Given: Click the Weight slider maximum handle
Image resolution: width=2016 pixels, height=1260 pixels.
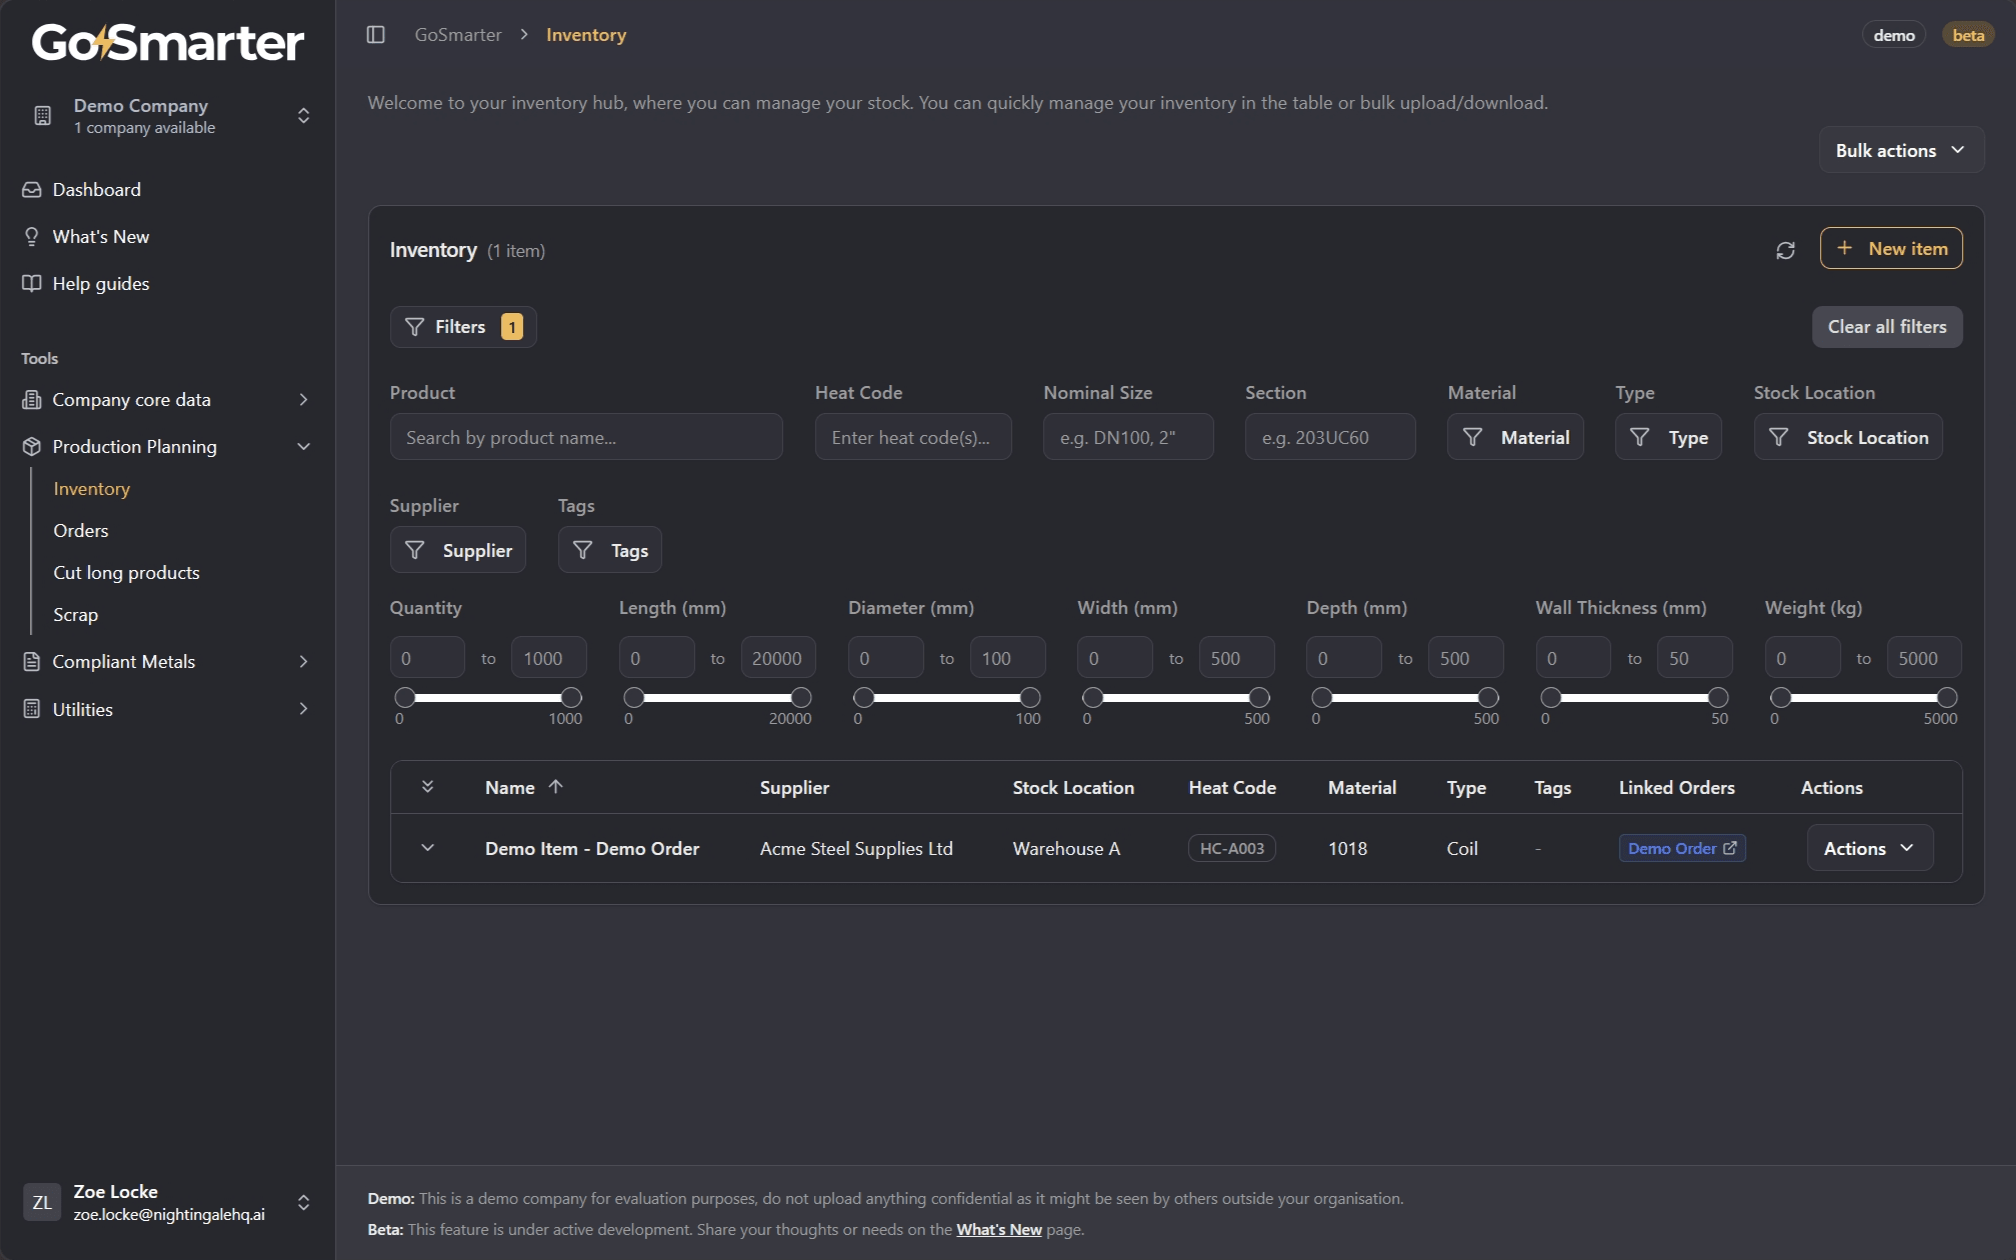Looking at the screenshot, I should 1947,697.
